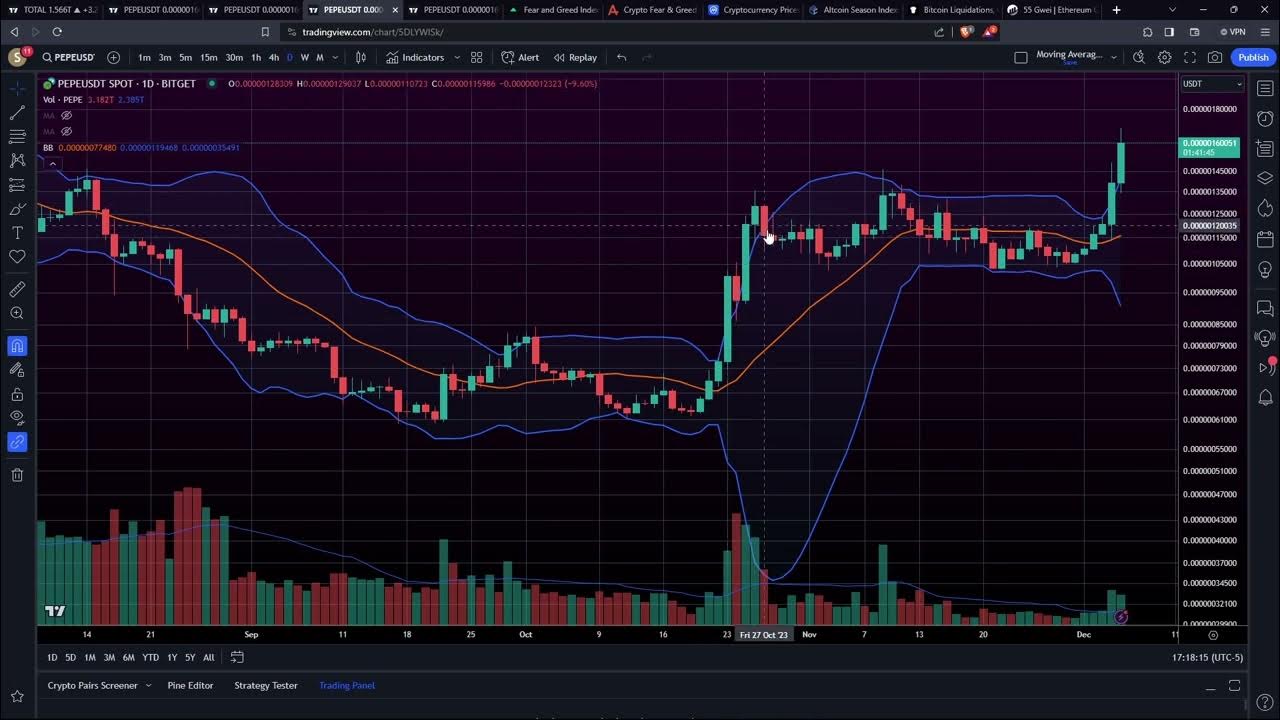Open the heart icons tool in the left toolbar

click(x=17, y=257)
